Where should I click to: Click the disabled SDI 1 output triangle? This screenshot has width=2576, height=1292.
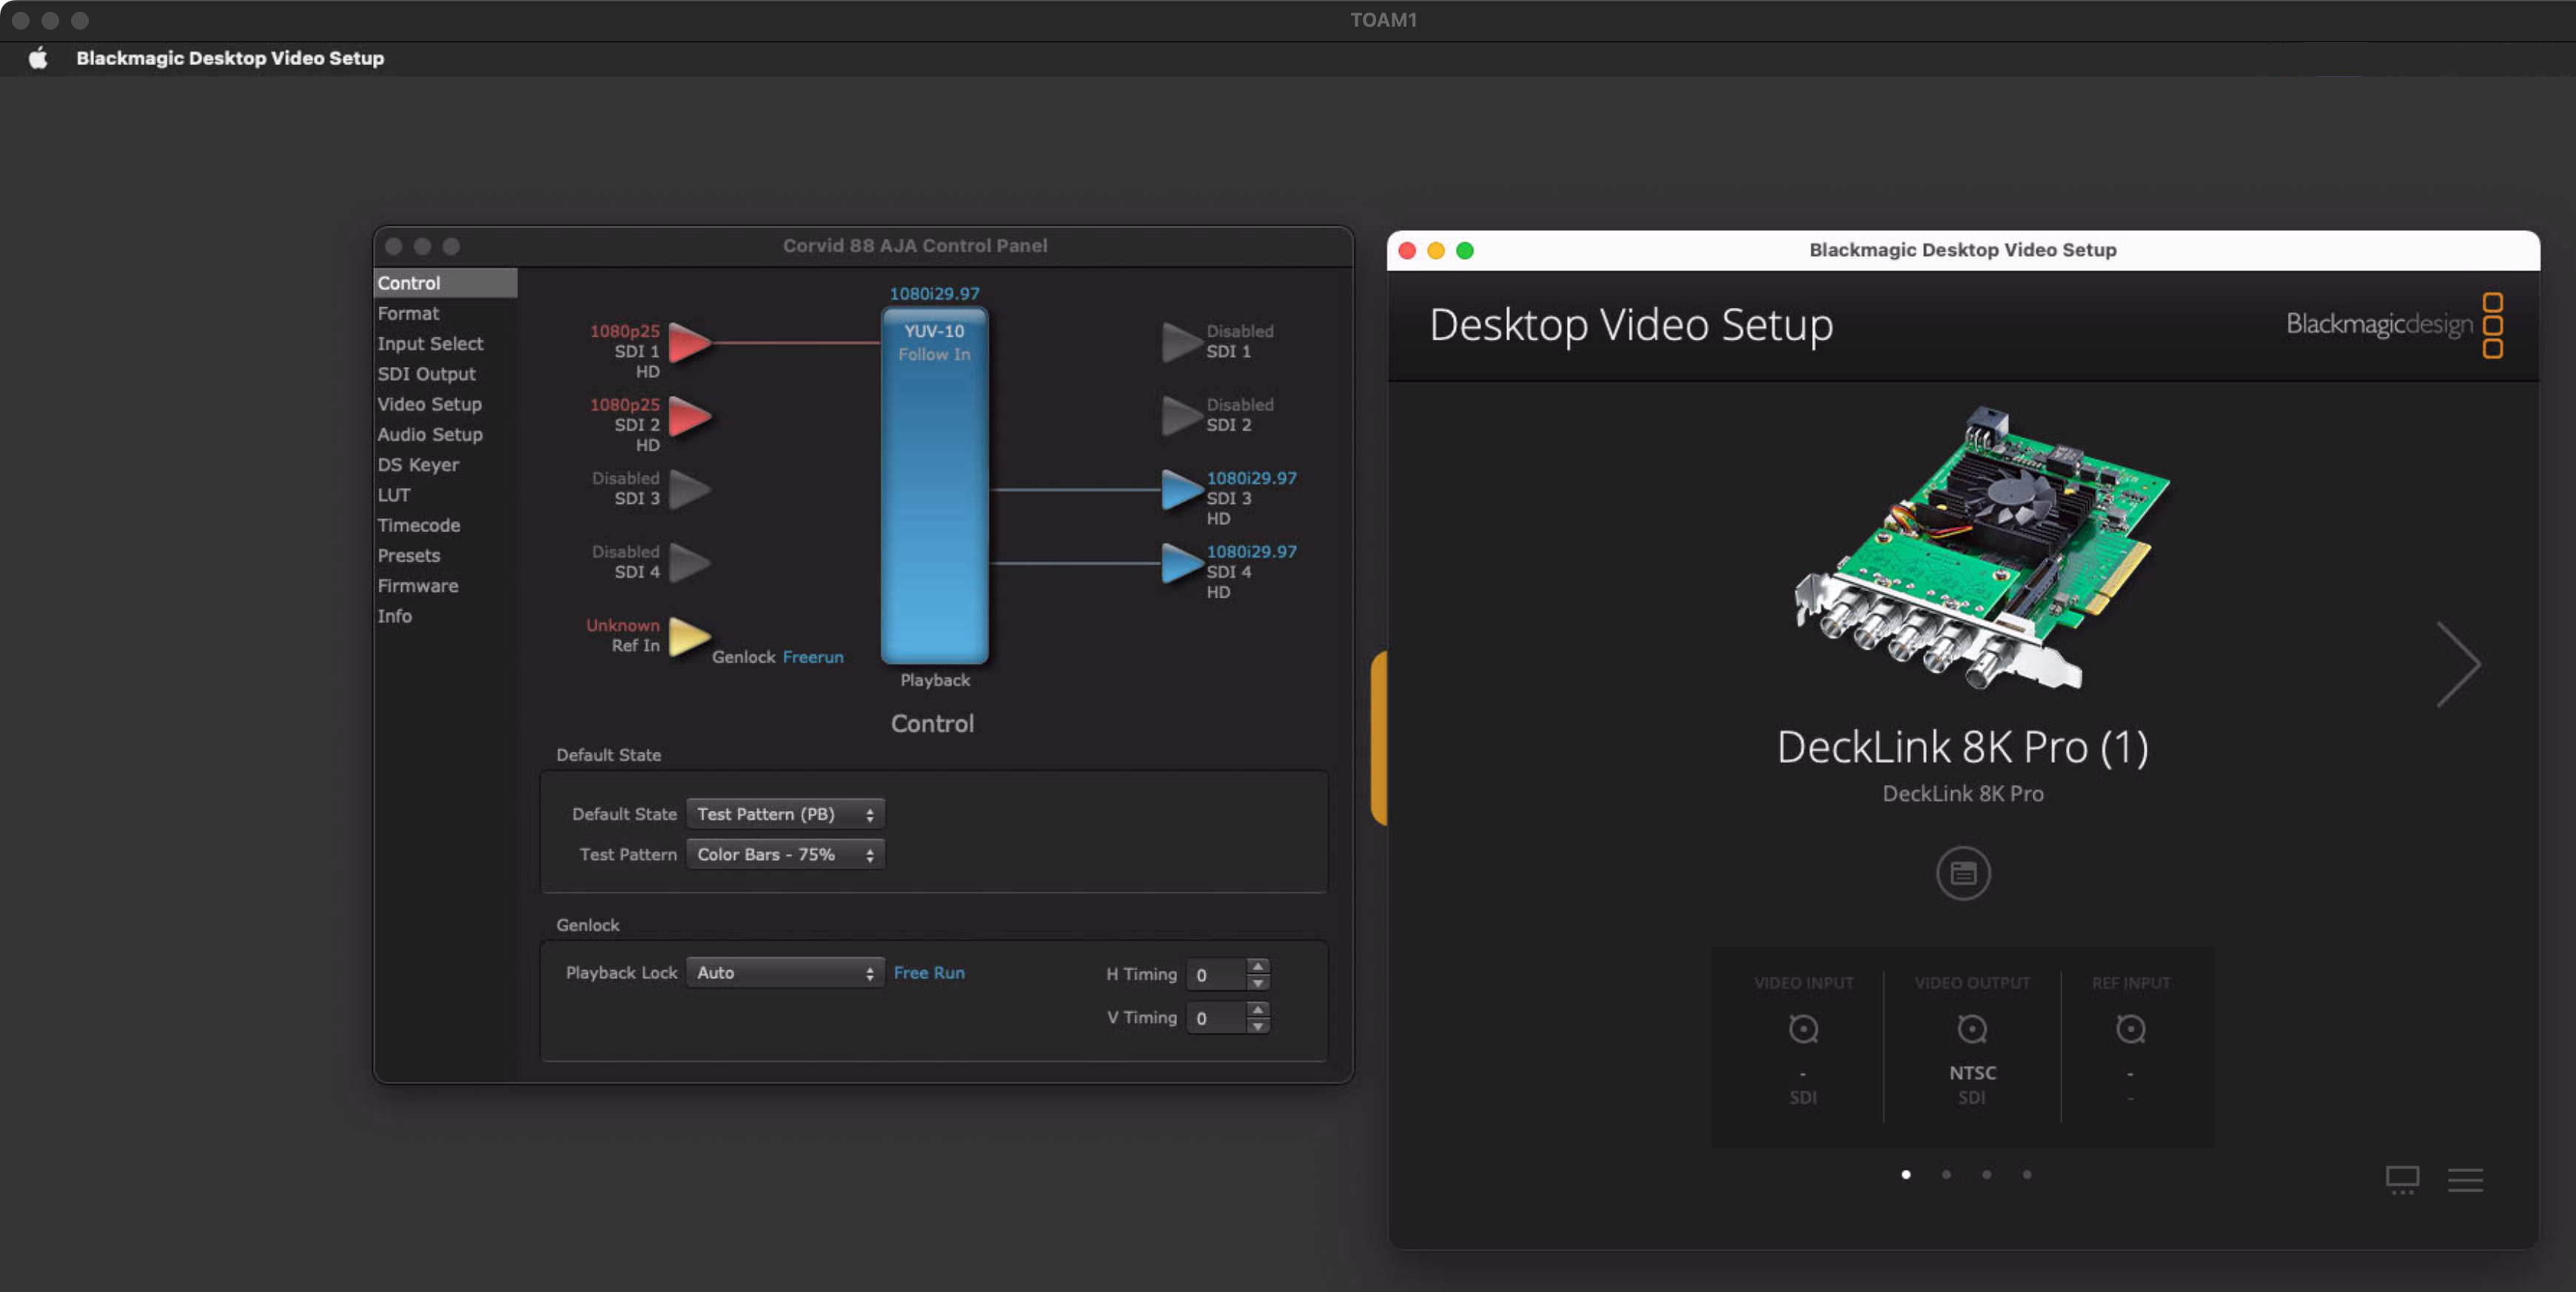pyautogui.click(x=1182, y=342)
